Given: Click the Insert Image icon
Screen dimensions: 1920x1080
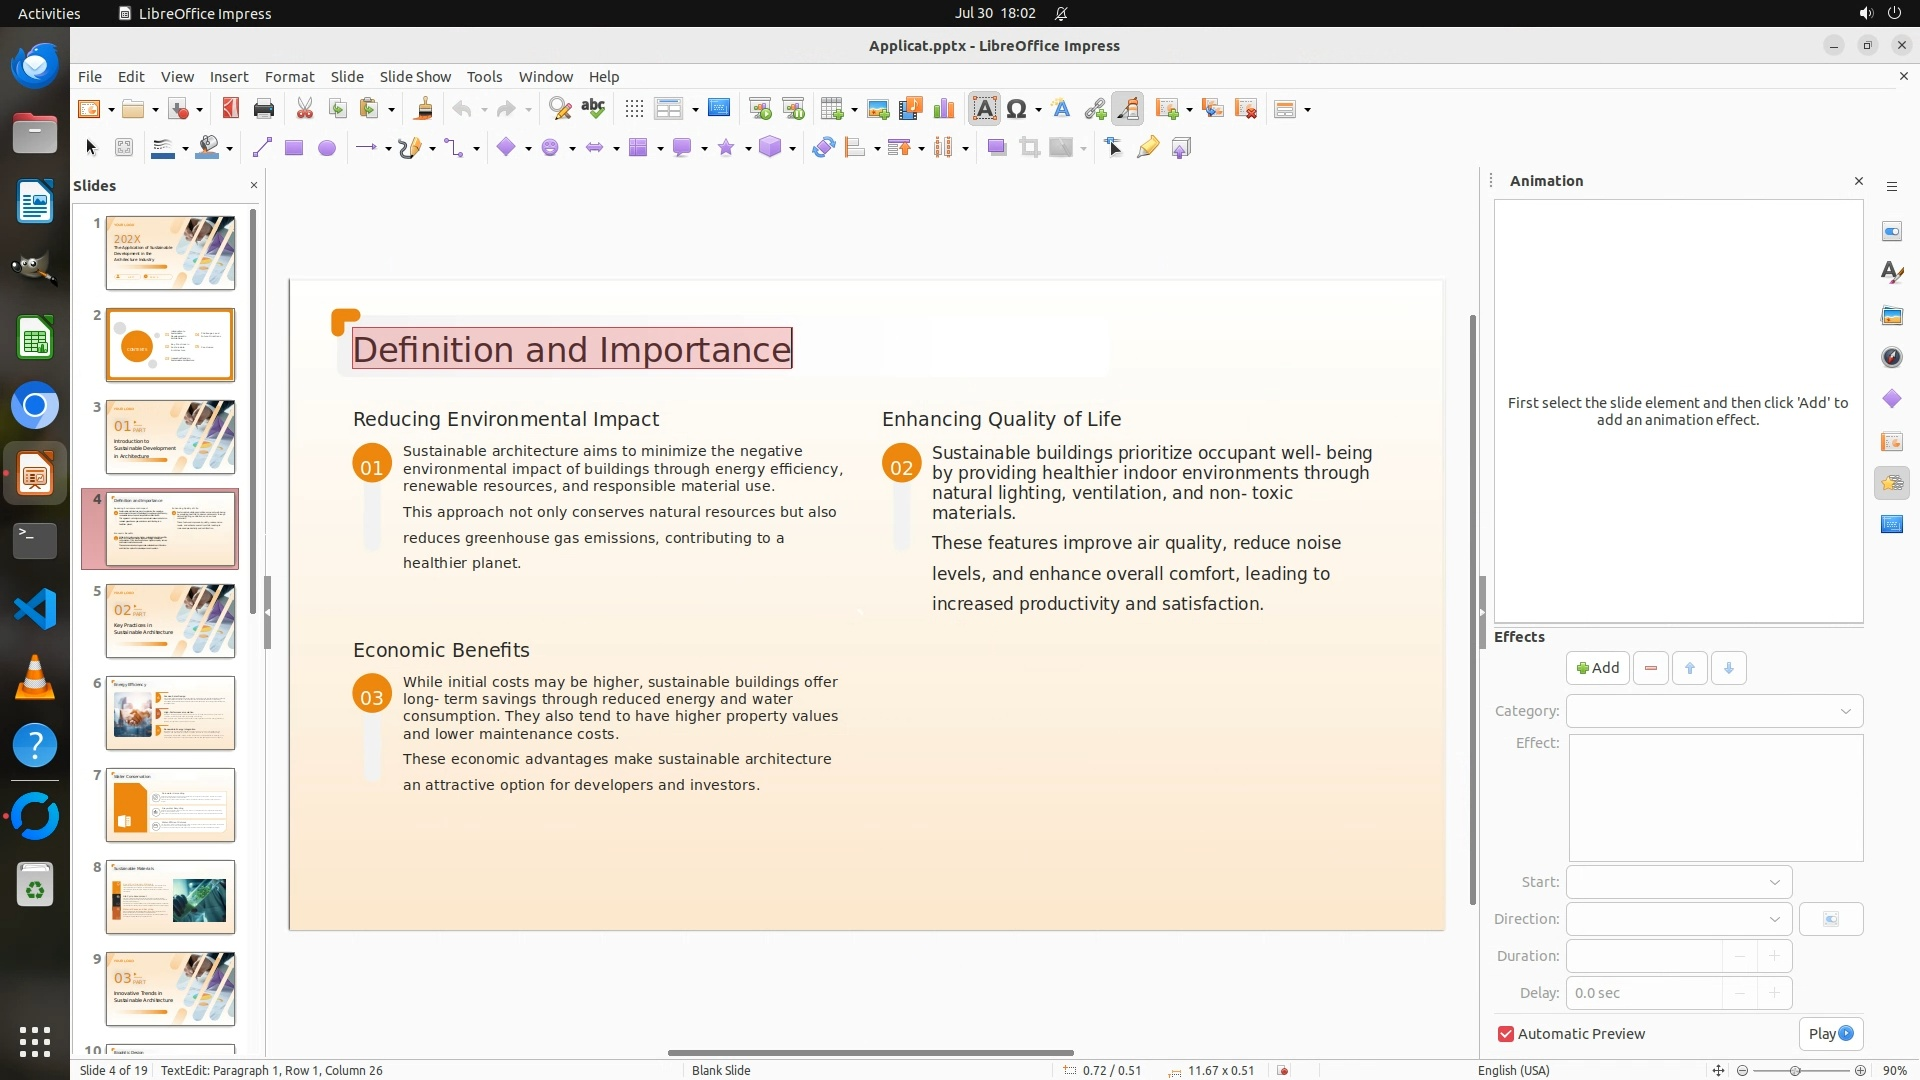Looking at the screenshot, I should (x=877, y=109).
